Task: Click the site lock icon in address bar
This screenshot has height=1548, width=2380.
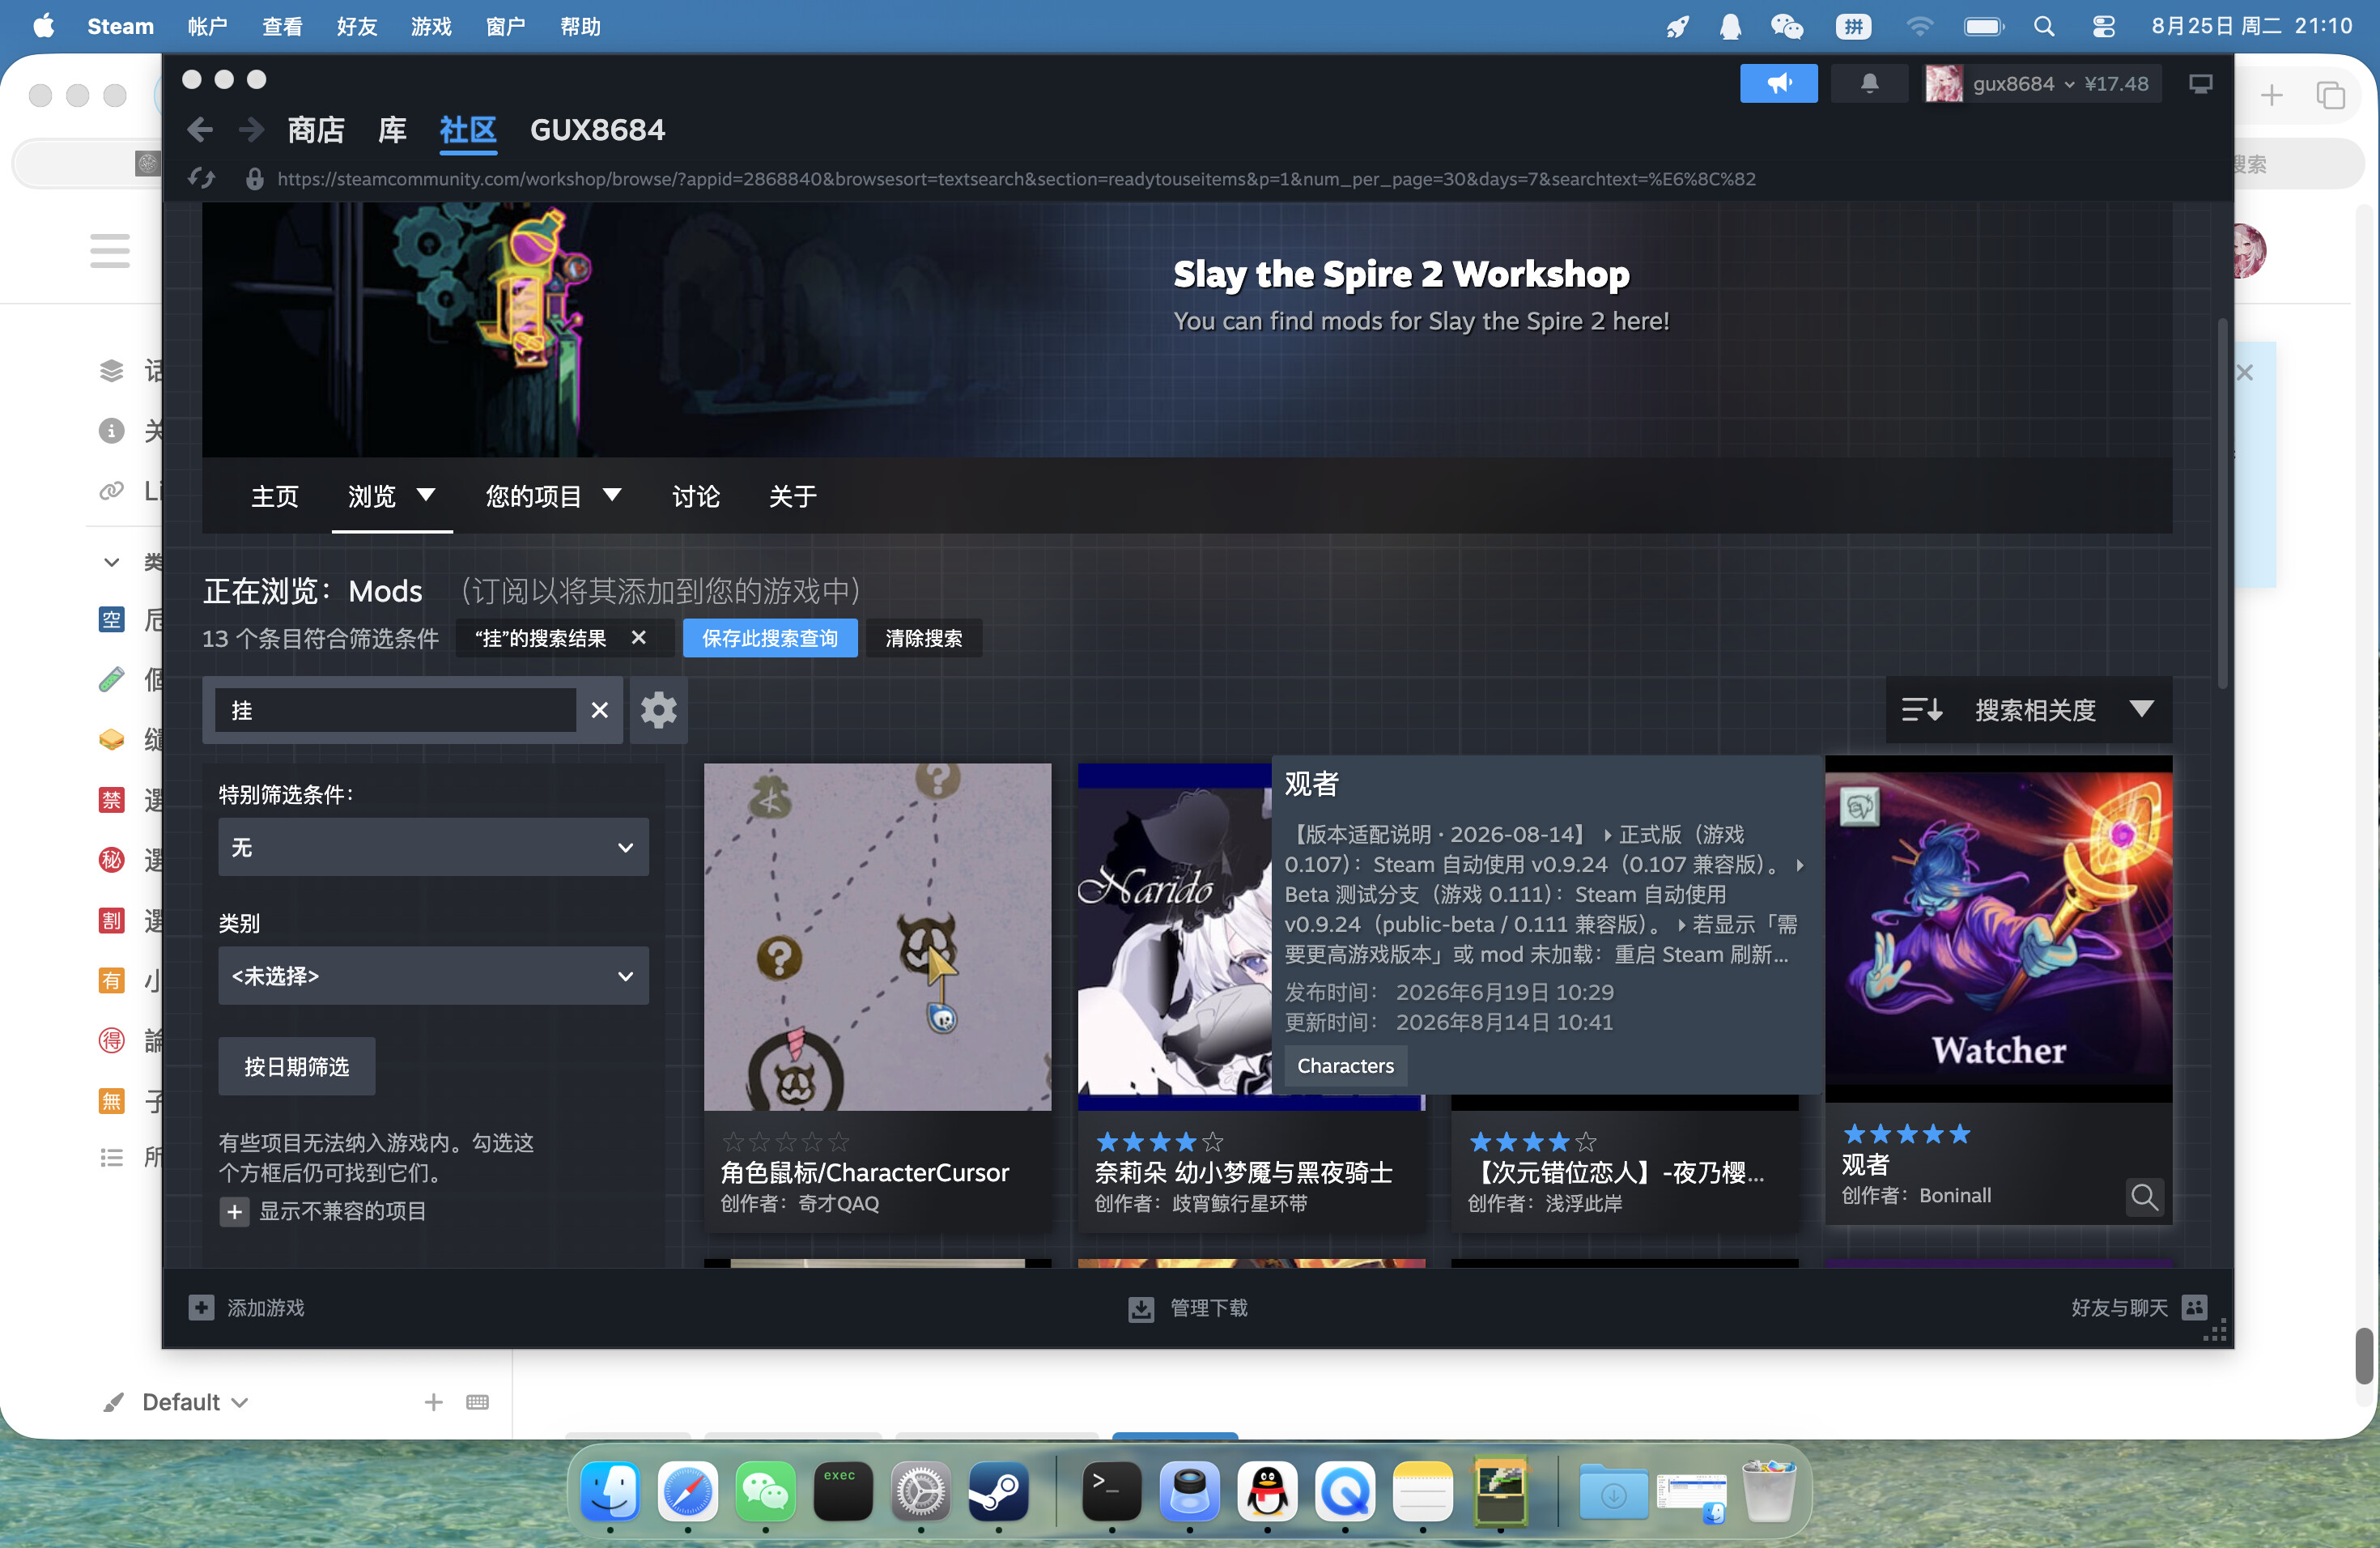Action: click(255, 179)
